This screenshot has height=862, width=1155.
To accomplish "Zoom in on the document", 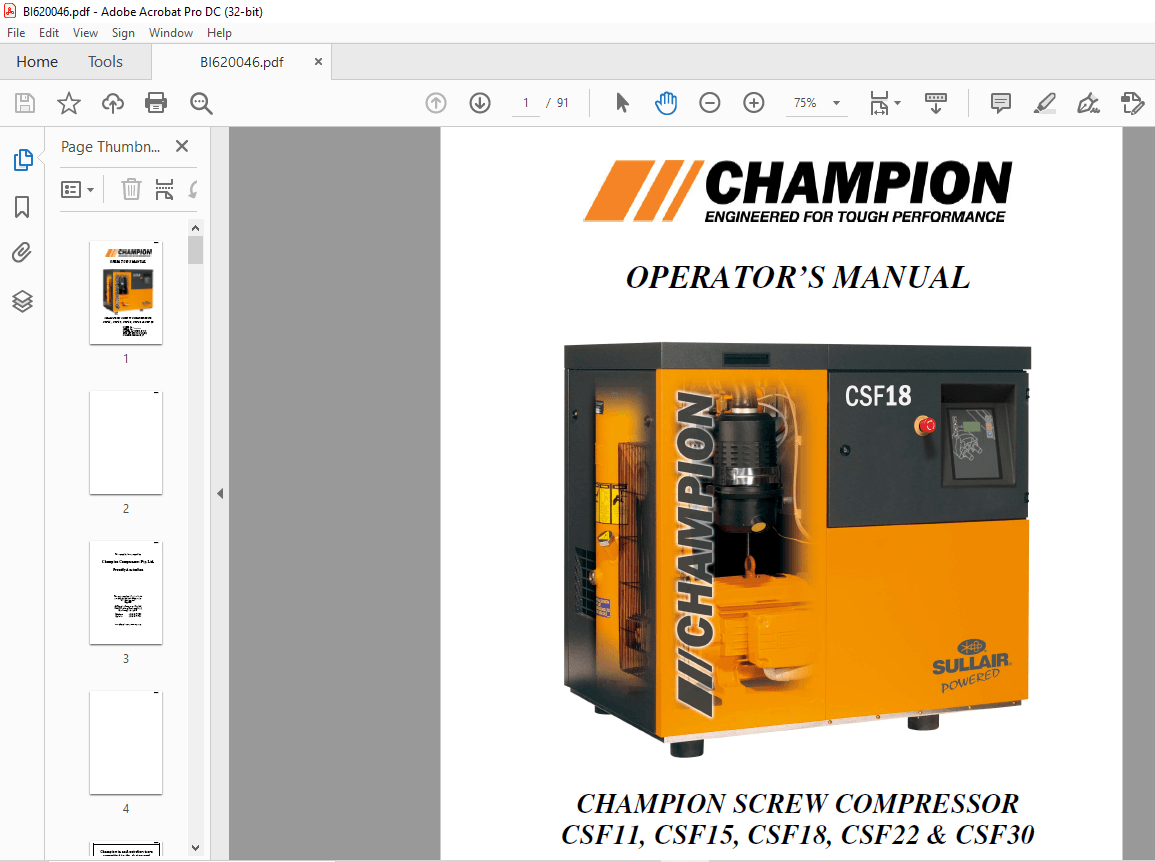I will [753, 102].
